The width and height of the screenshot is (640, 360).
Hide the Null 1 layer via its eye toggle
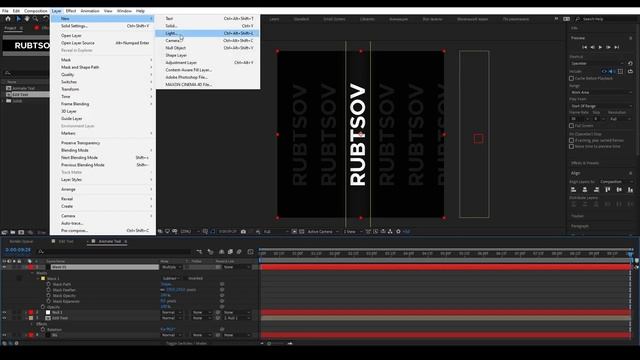[x=4, y=312]
